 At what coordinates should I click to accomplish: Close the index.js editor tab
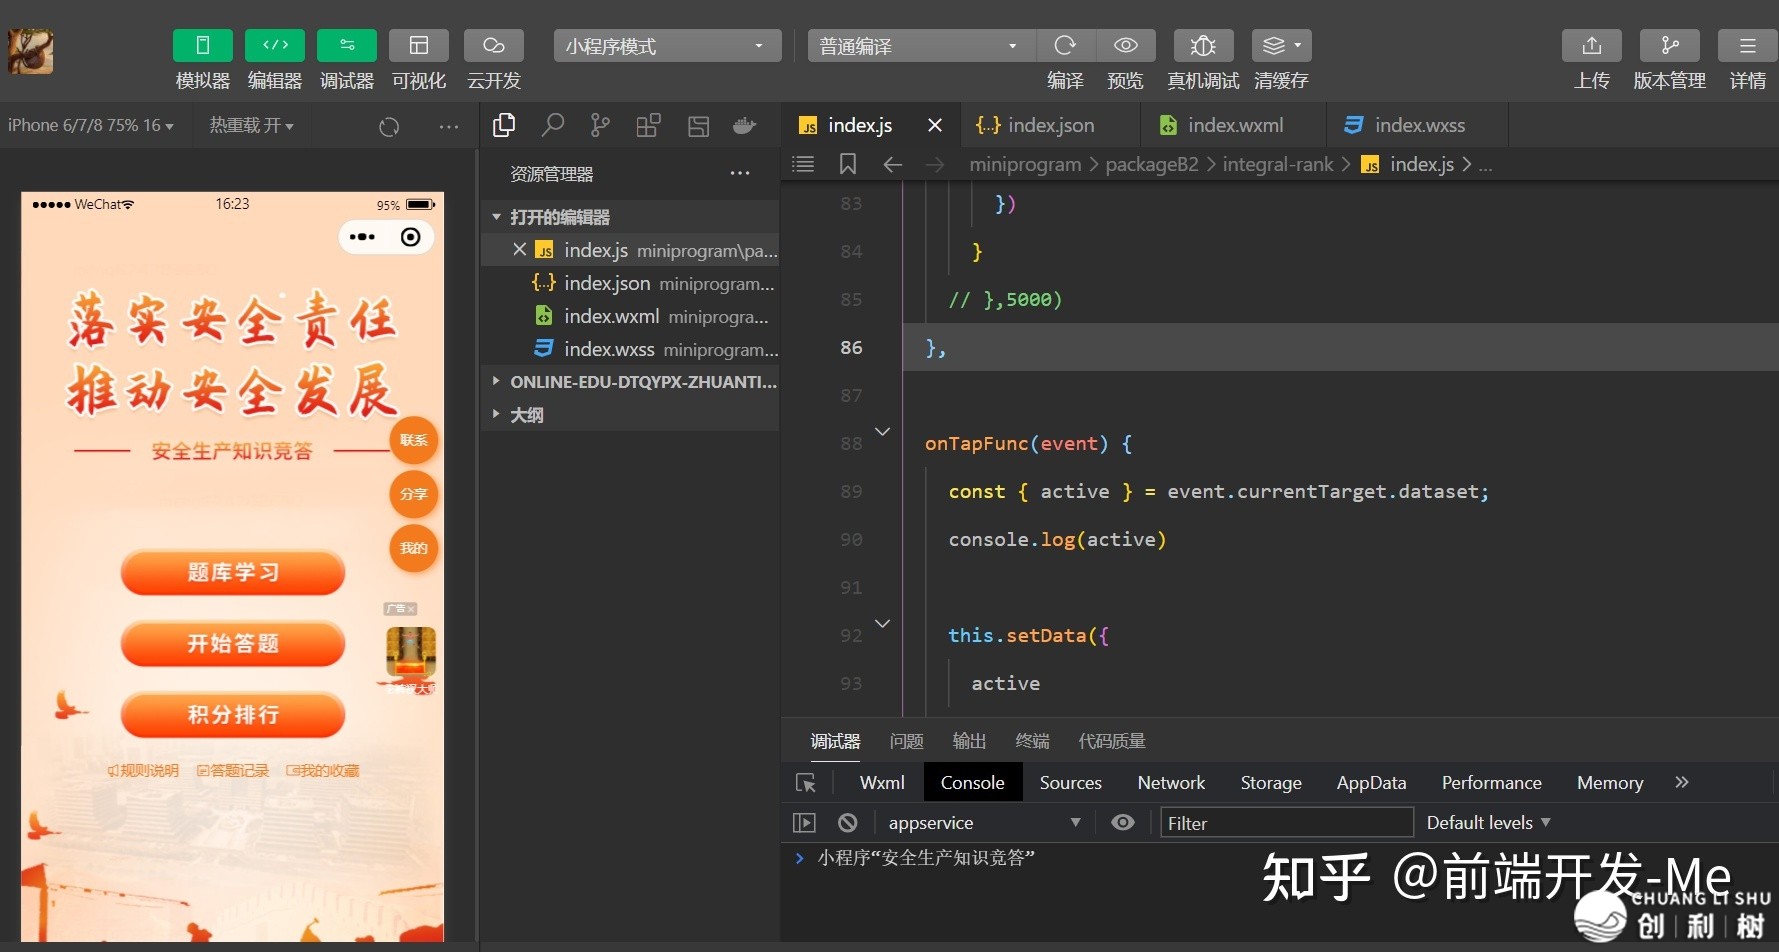935,125
